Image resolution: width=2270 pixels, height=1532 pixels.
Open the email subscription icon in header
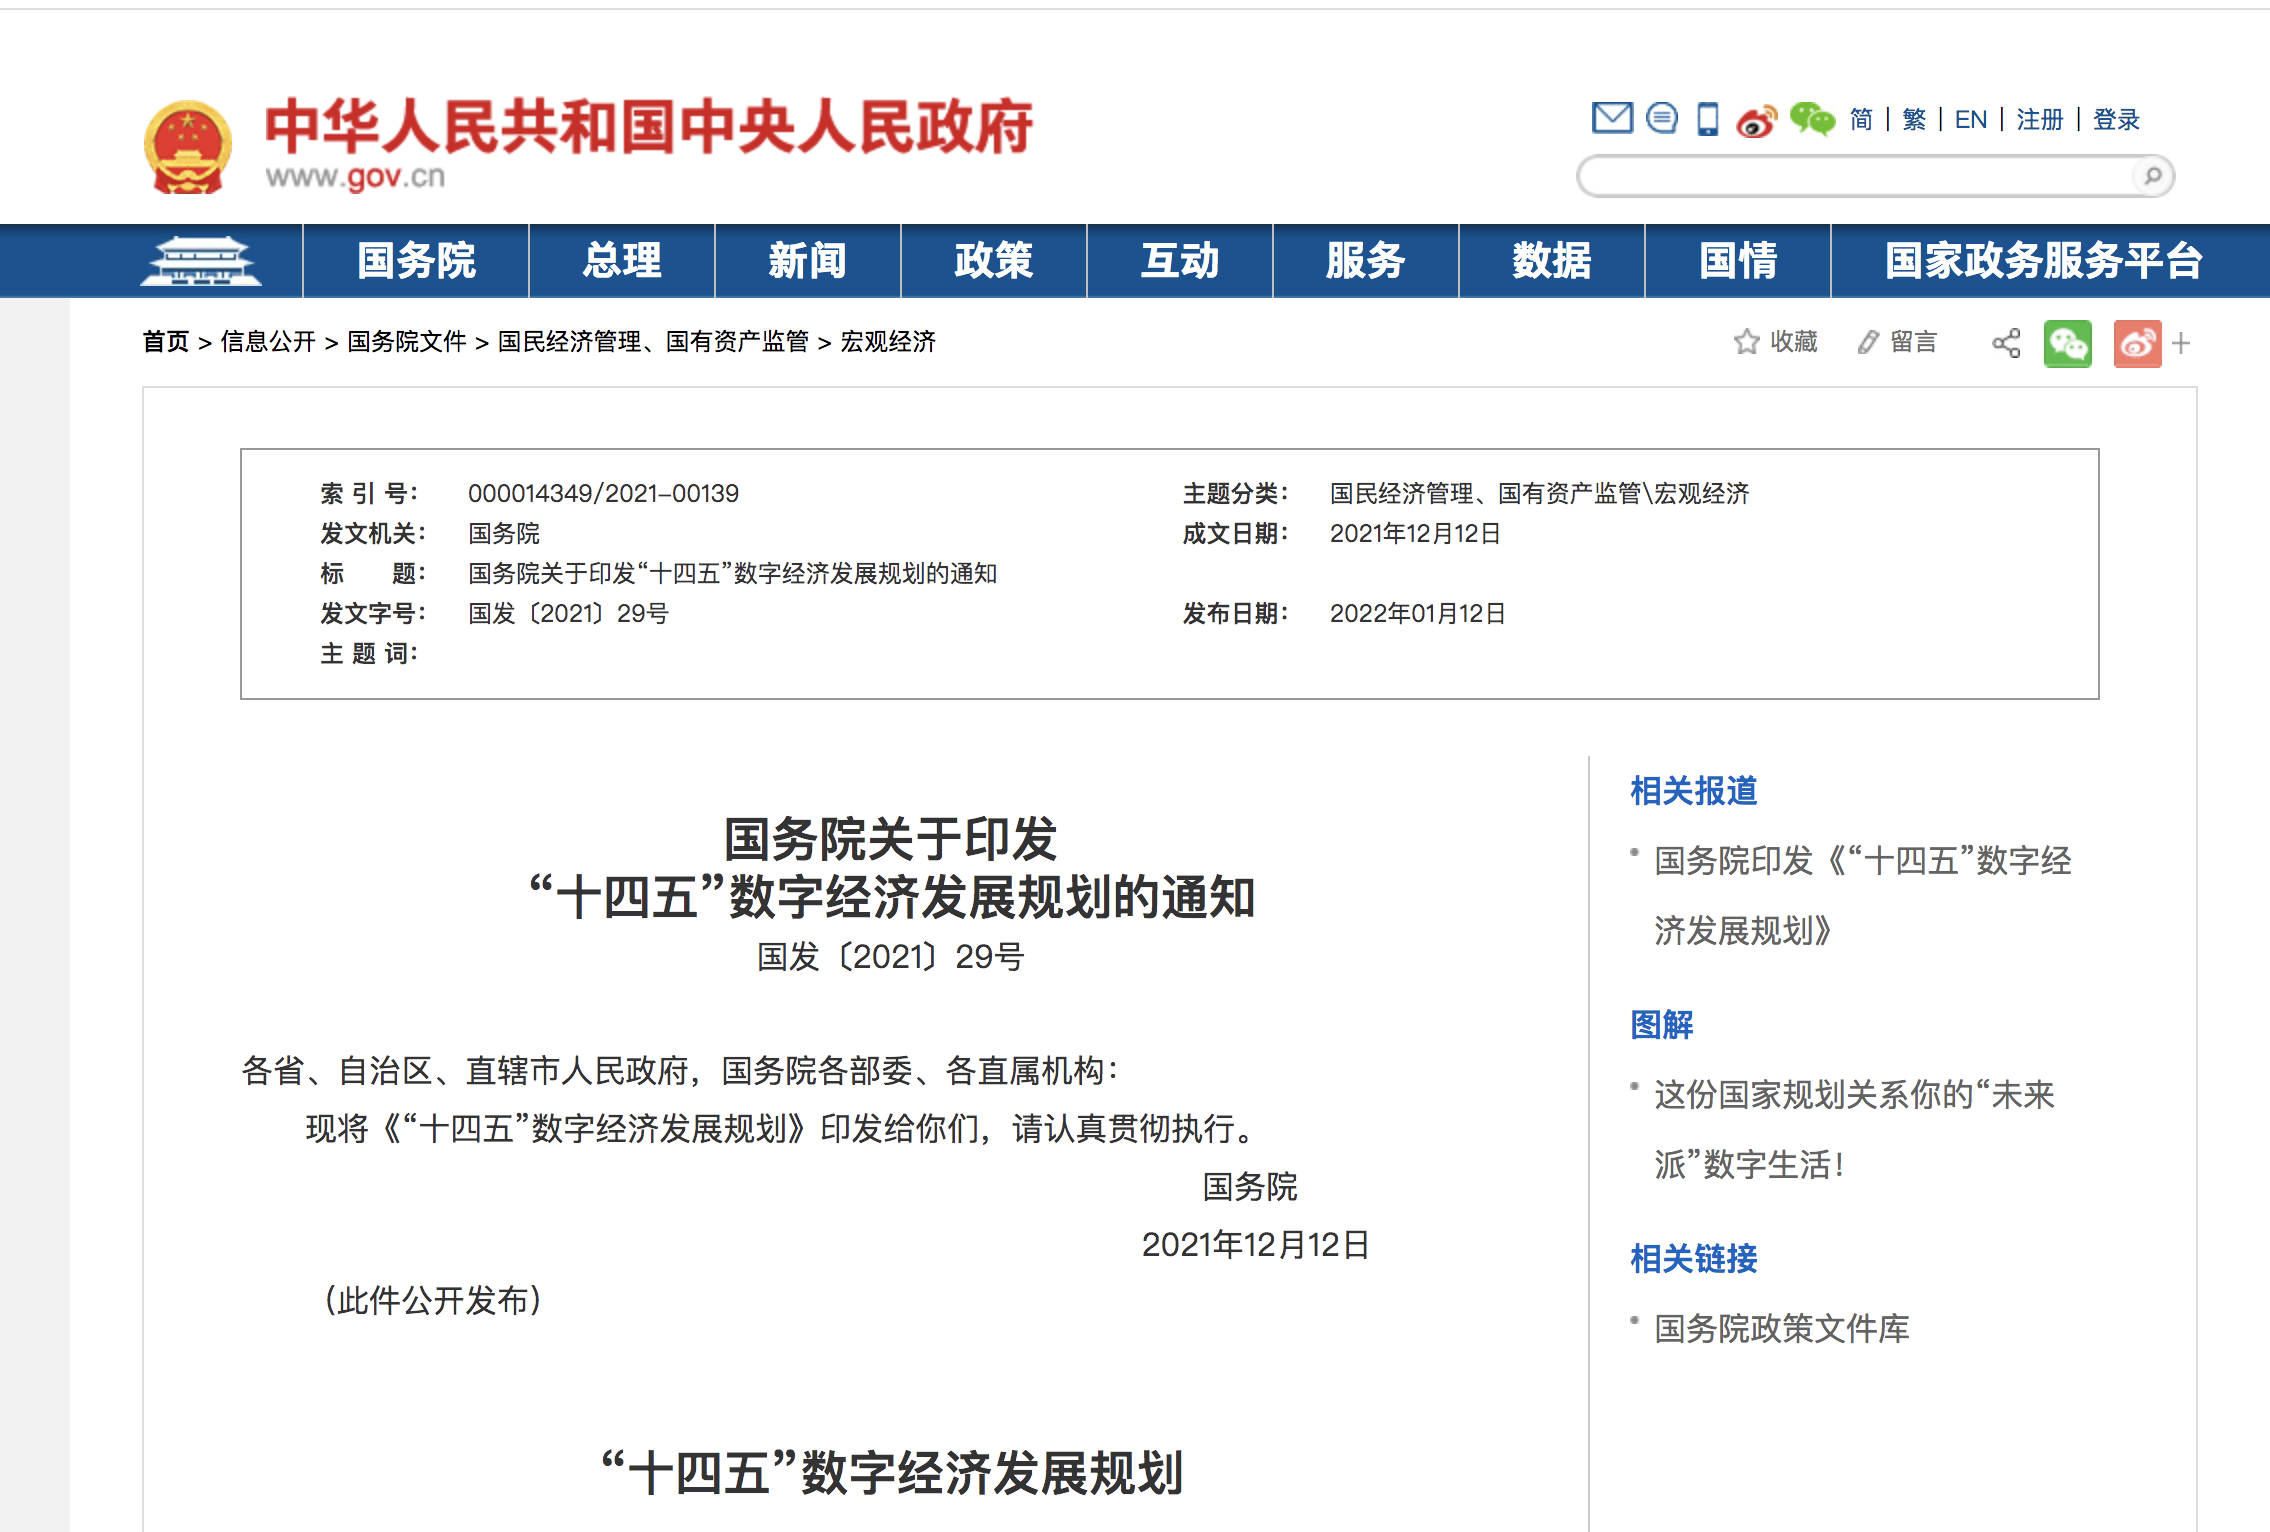(1612, 118)
